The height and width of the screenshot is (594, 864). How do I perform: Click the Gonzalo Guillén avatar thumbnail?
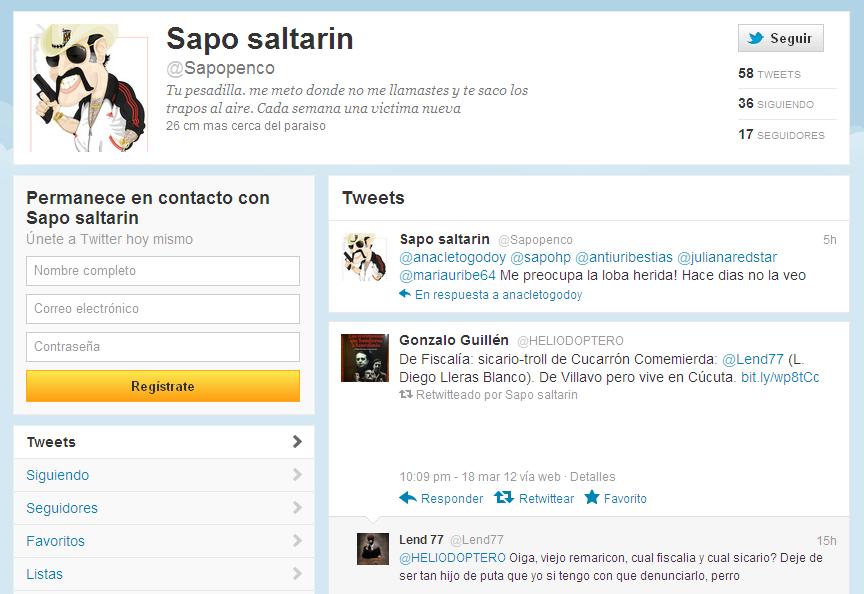[x=365, y=358]
